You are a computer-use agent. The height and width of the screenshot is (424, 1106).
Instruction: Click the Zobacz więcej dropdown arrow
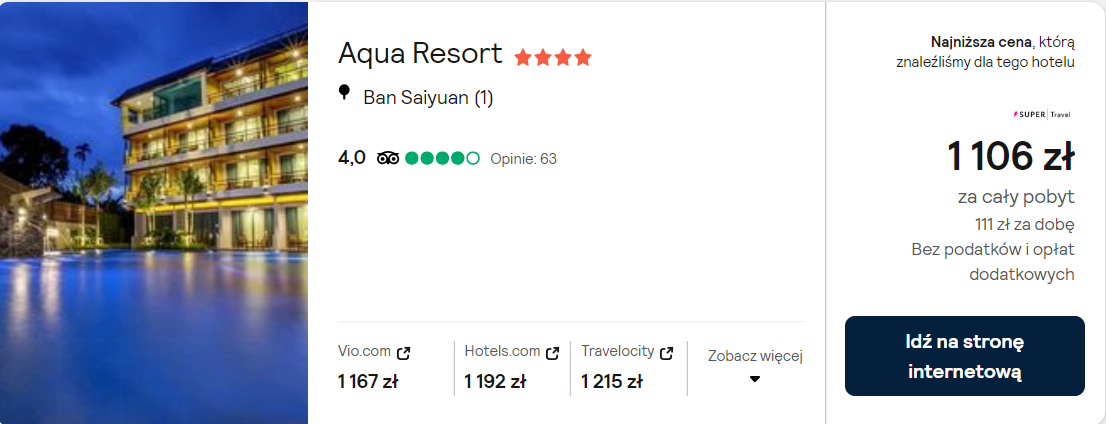click(x=755, y=379)
